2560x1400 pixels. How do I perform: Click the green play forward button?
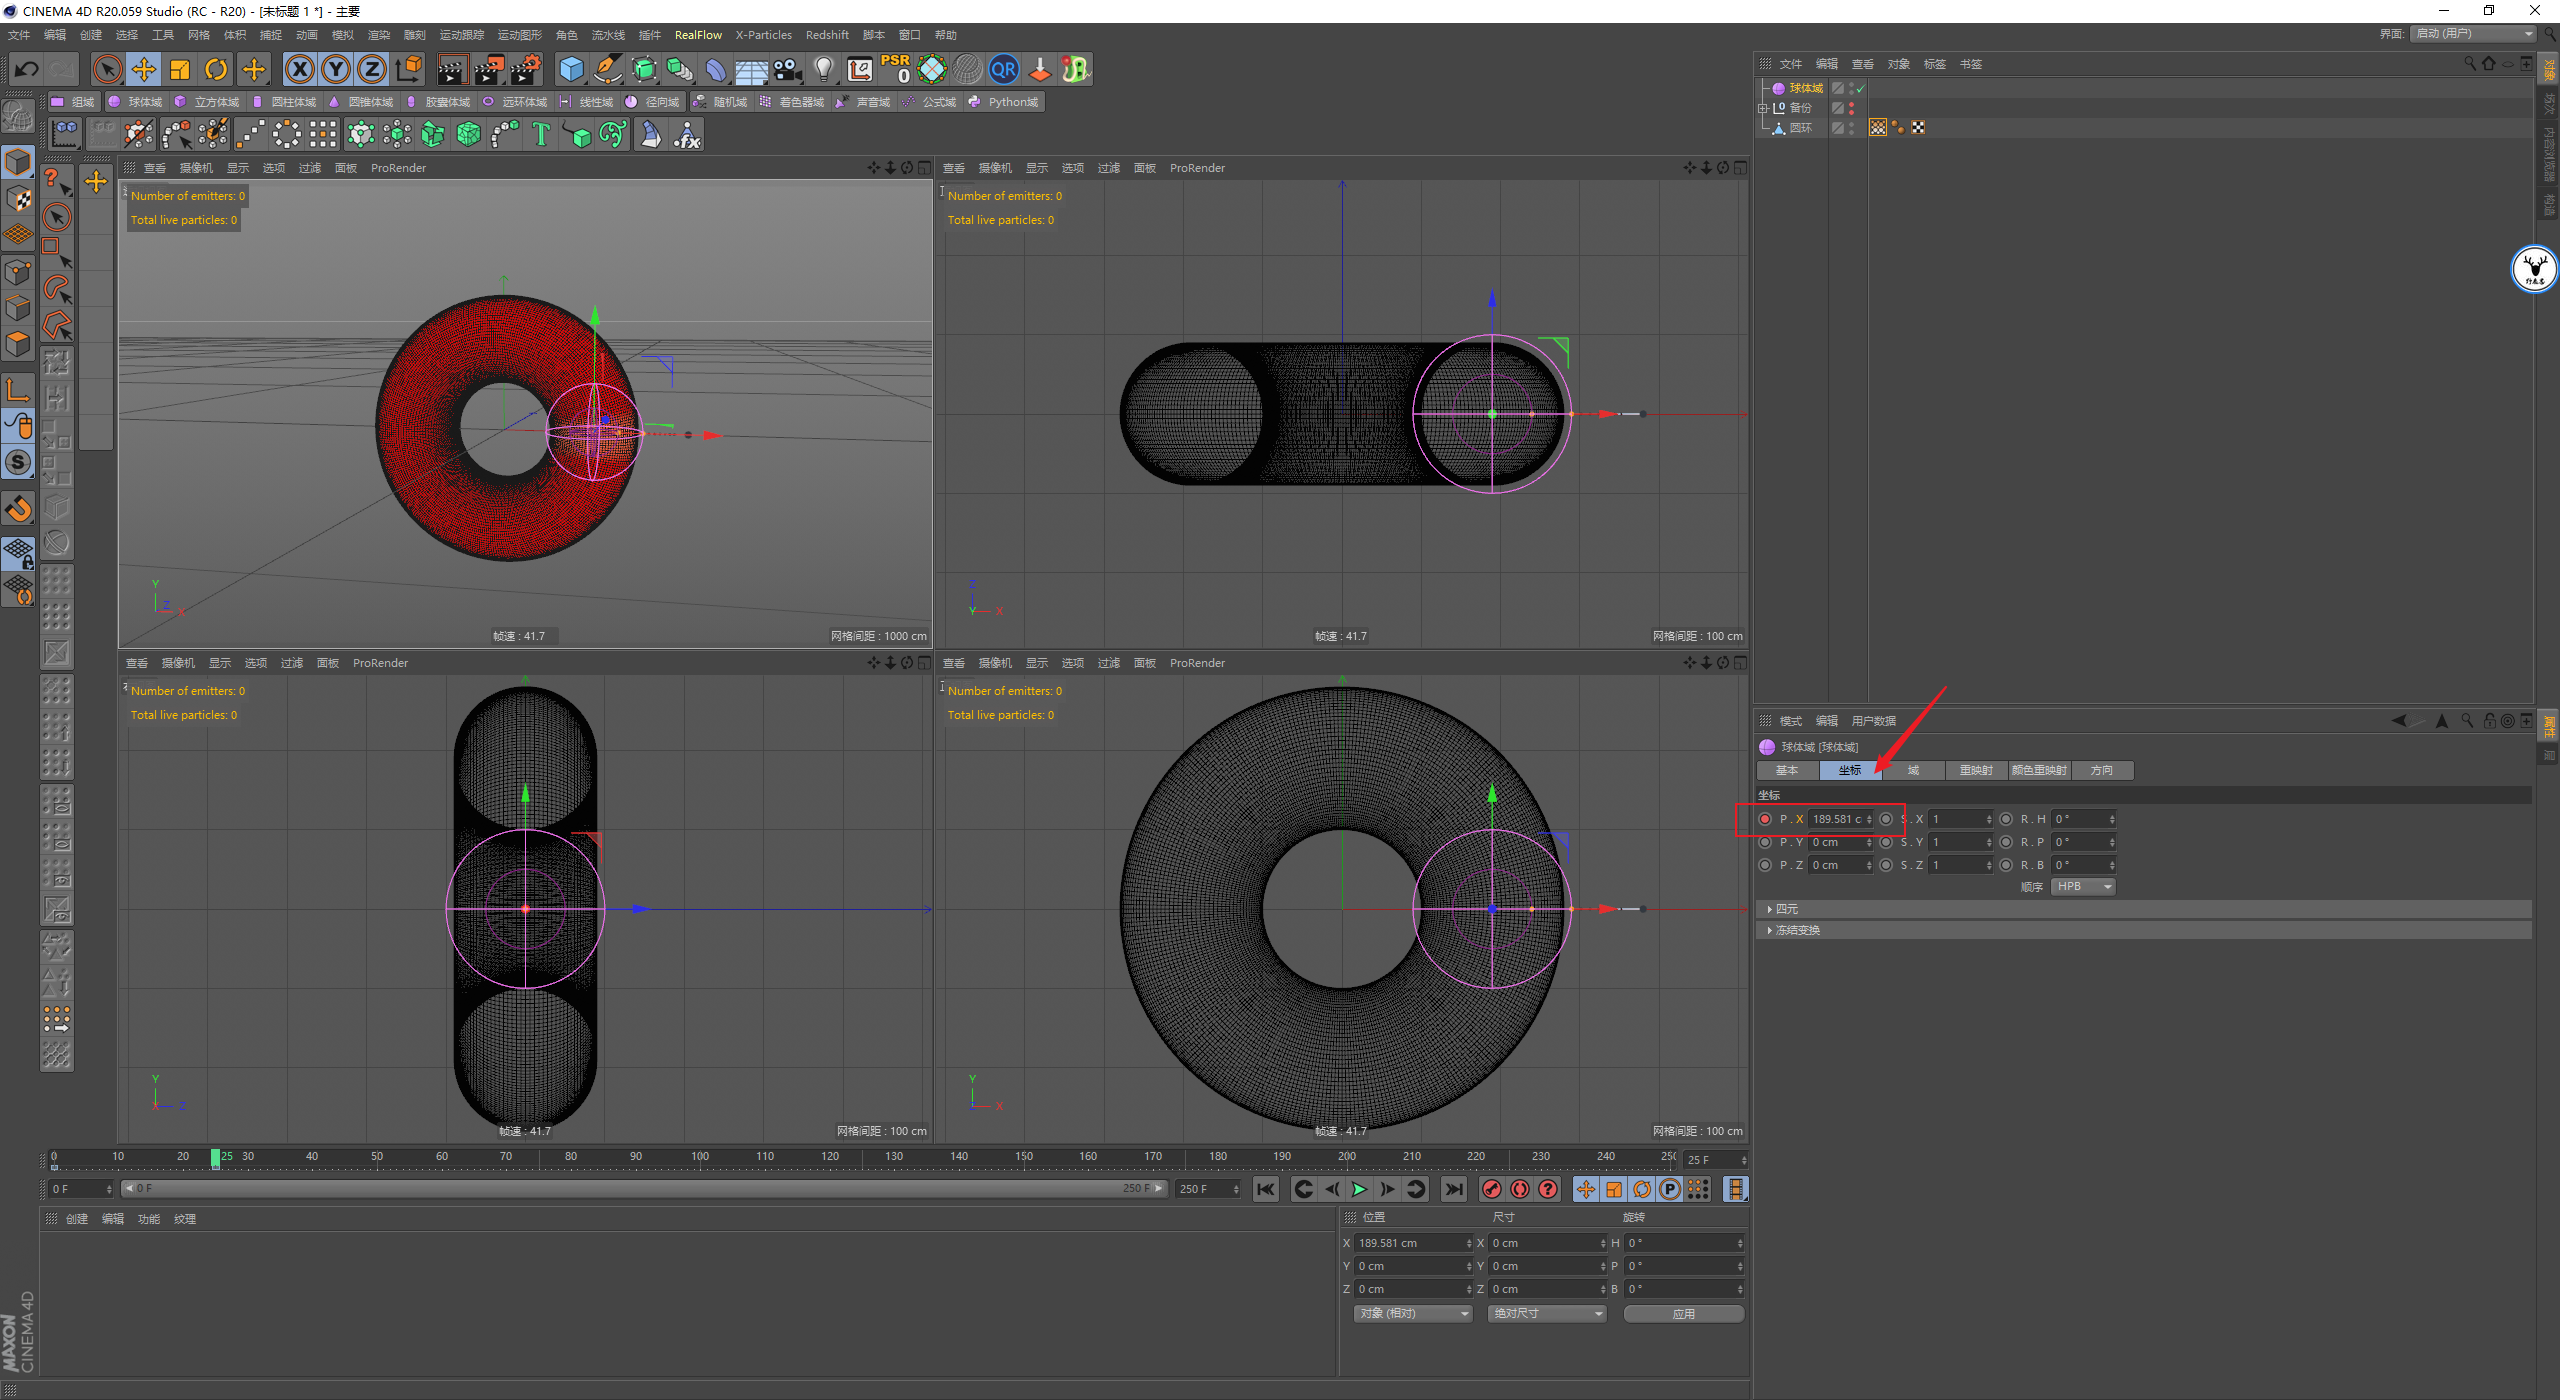pyautogui.click(x=1359, y=1189)
